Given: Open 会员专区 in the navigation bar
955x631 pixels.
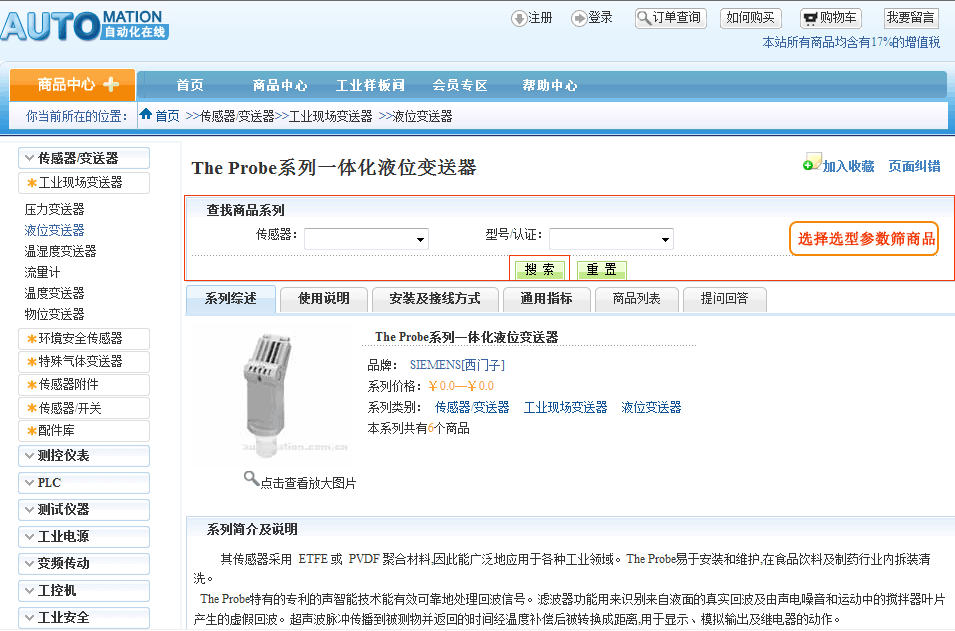Looking at the screenshot, I should [x=460, y=85].
